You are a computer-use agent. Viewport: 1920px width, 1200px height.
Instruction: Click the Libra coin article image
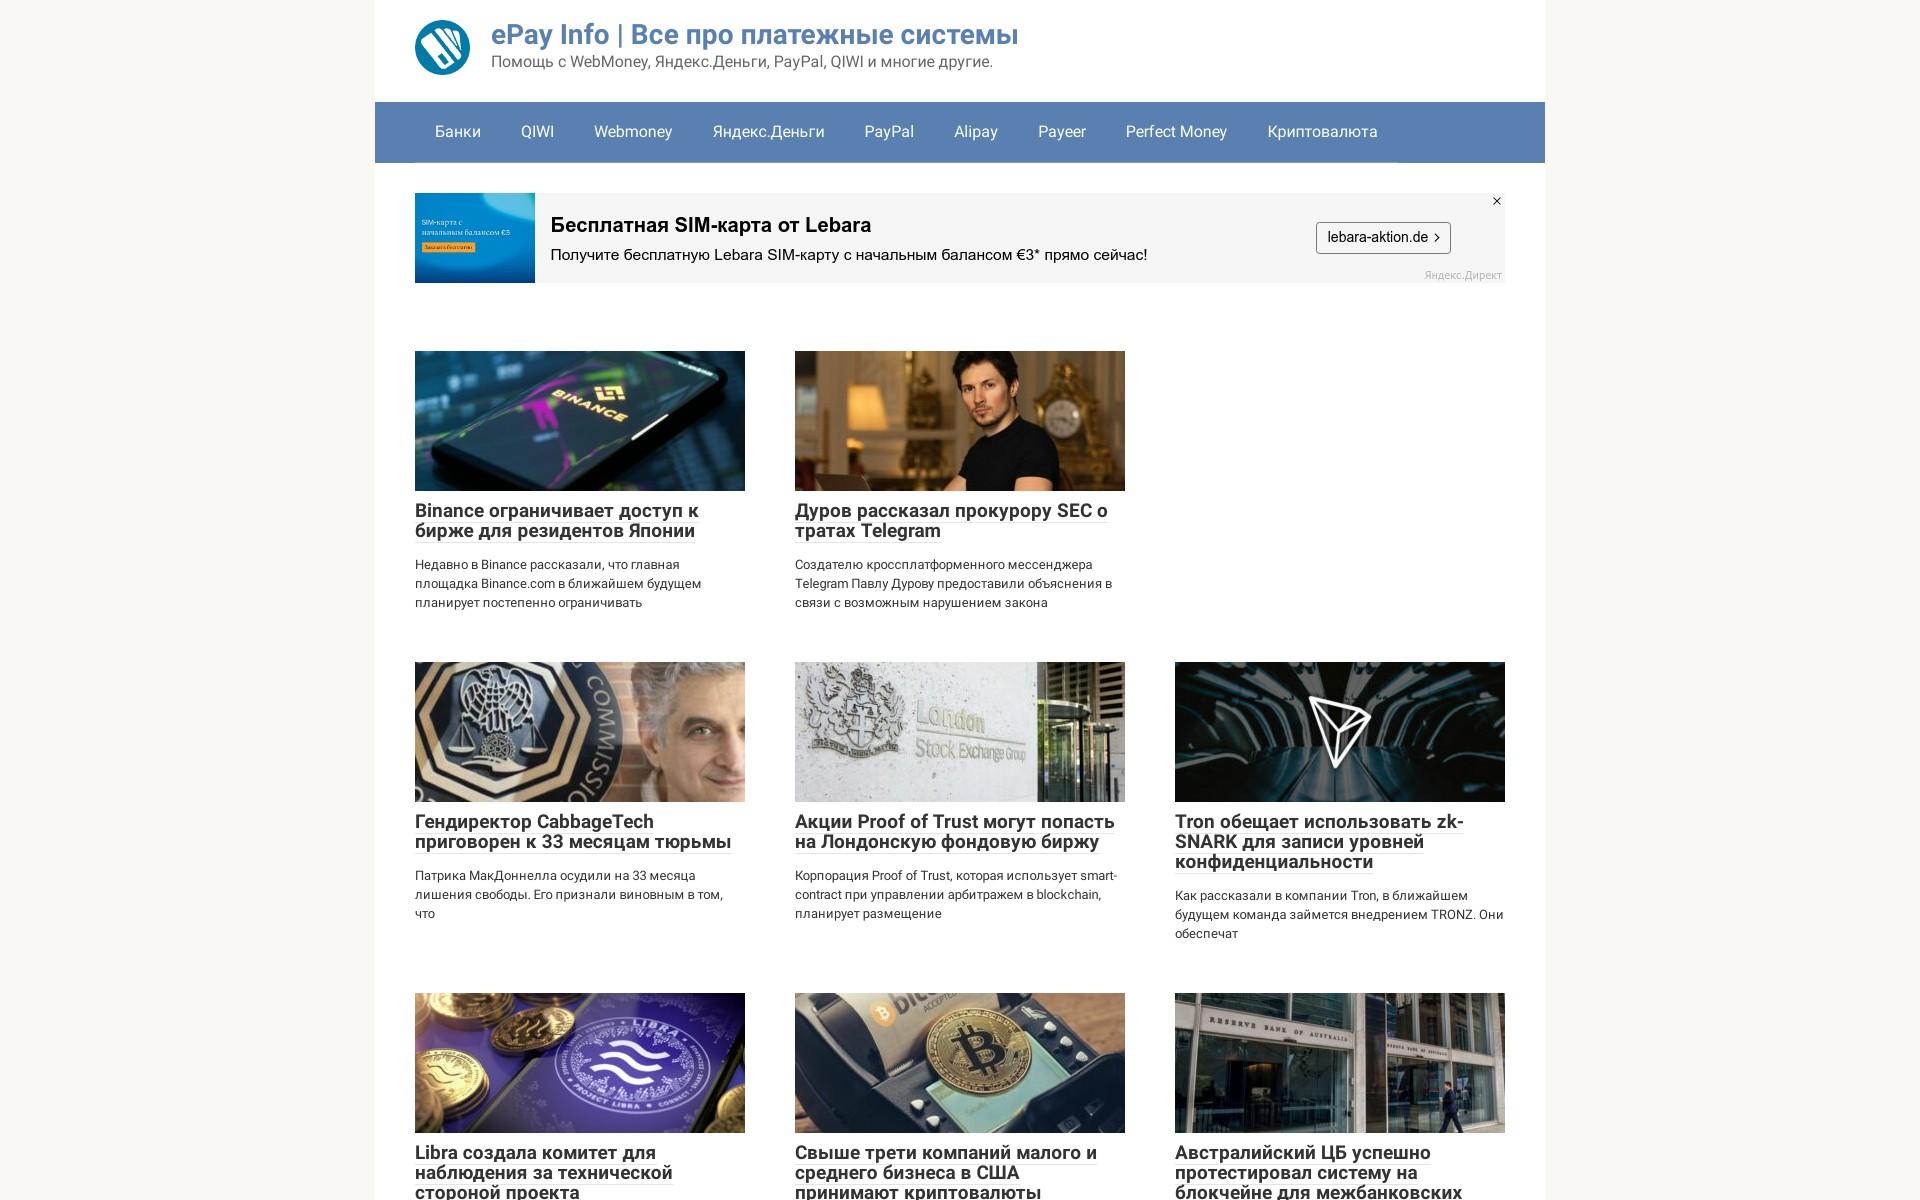(x=580, y=1063)
